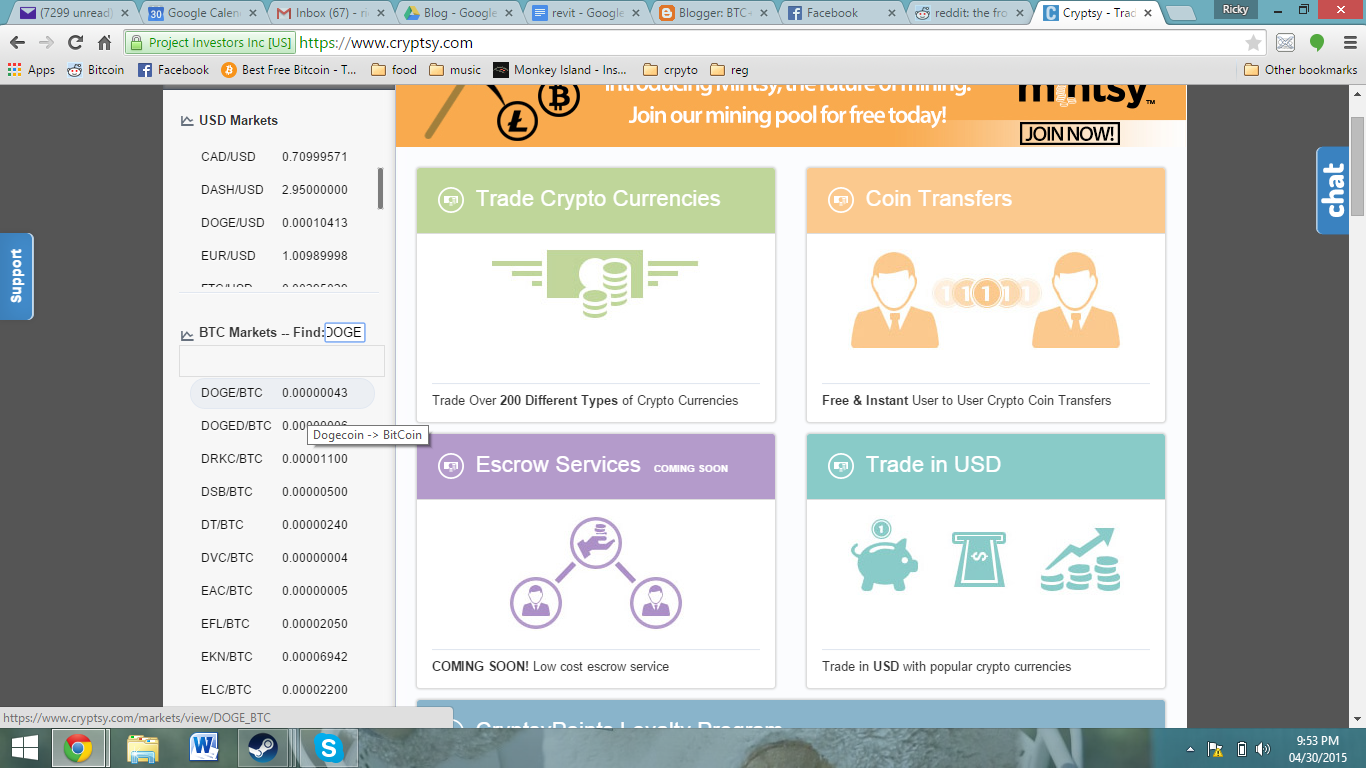Click the USD Markets list scrollbar

tap(380, 188)
